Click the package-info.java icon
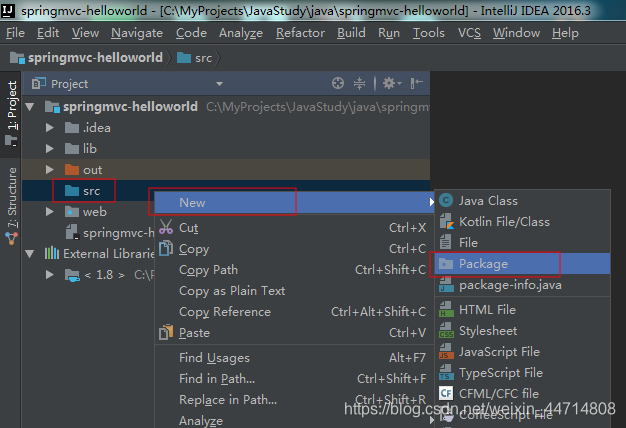626x428 pixels. coord(446,285)
